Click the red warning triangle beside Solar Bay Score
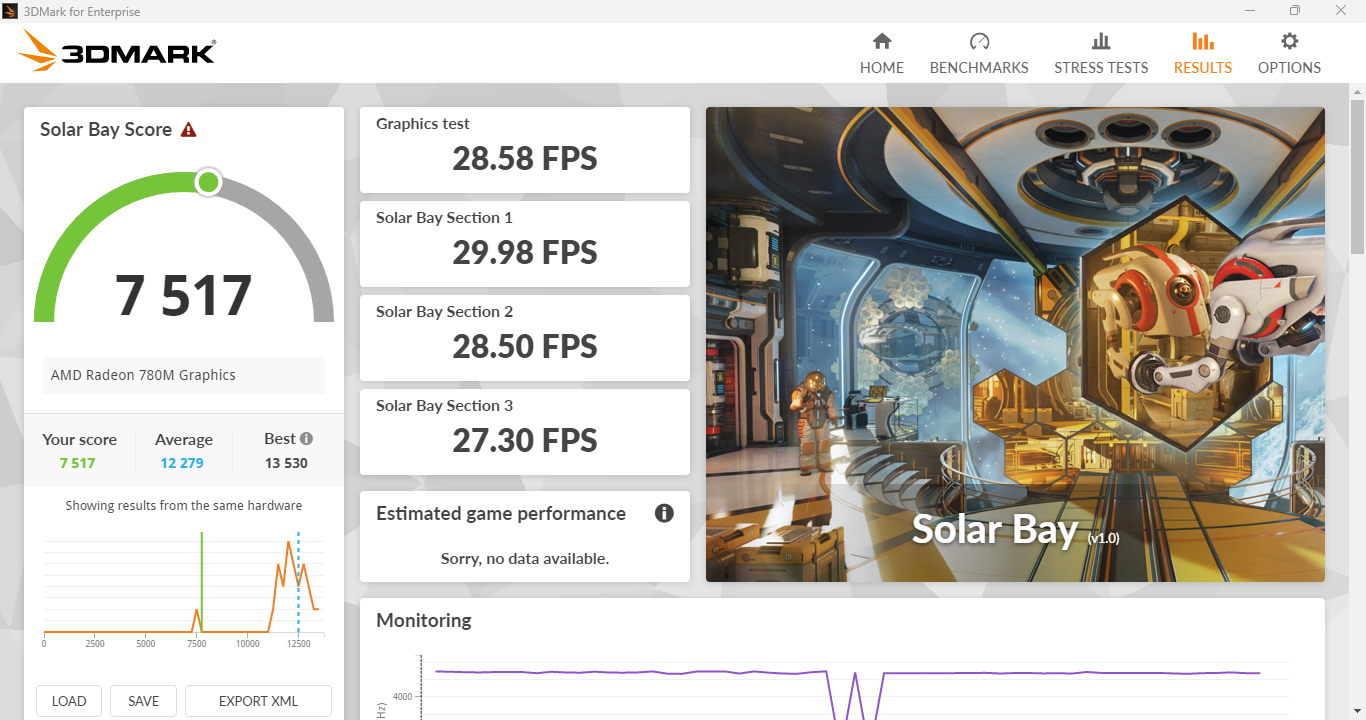 [188, 130]
